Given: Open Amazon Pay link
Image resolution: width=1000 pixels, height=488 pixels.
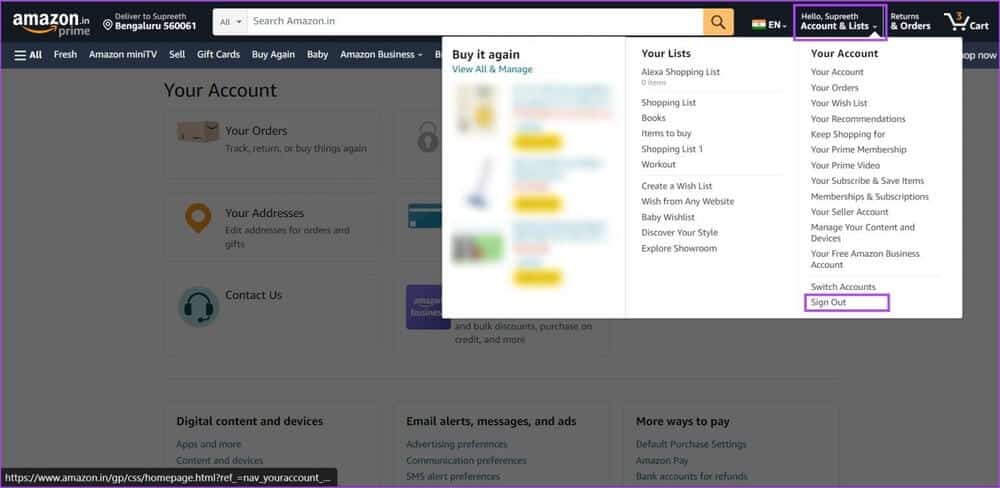Looking at the screenshot, I should [661, 461].
